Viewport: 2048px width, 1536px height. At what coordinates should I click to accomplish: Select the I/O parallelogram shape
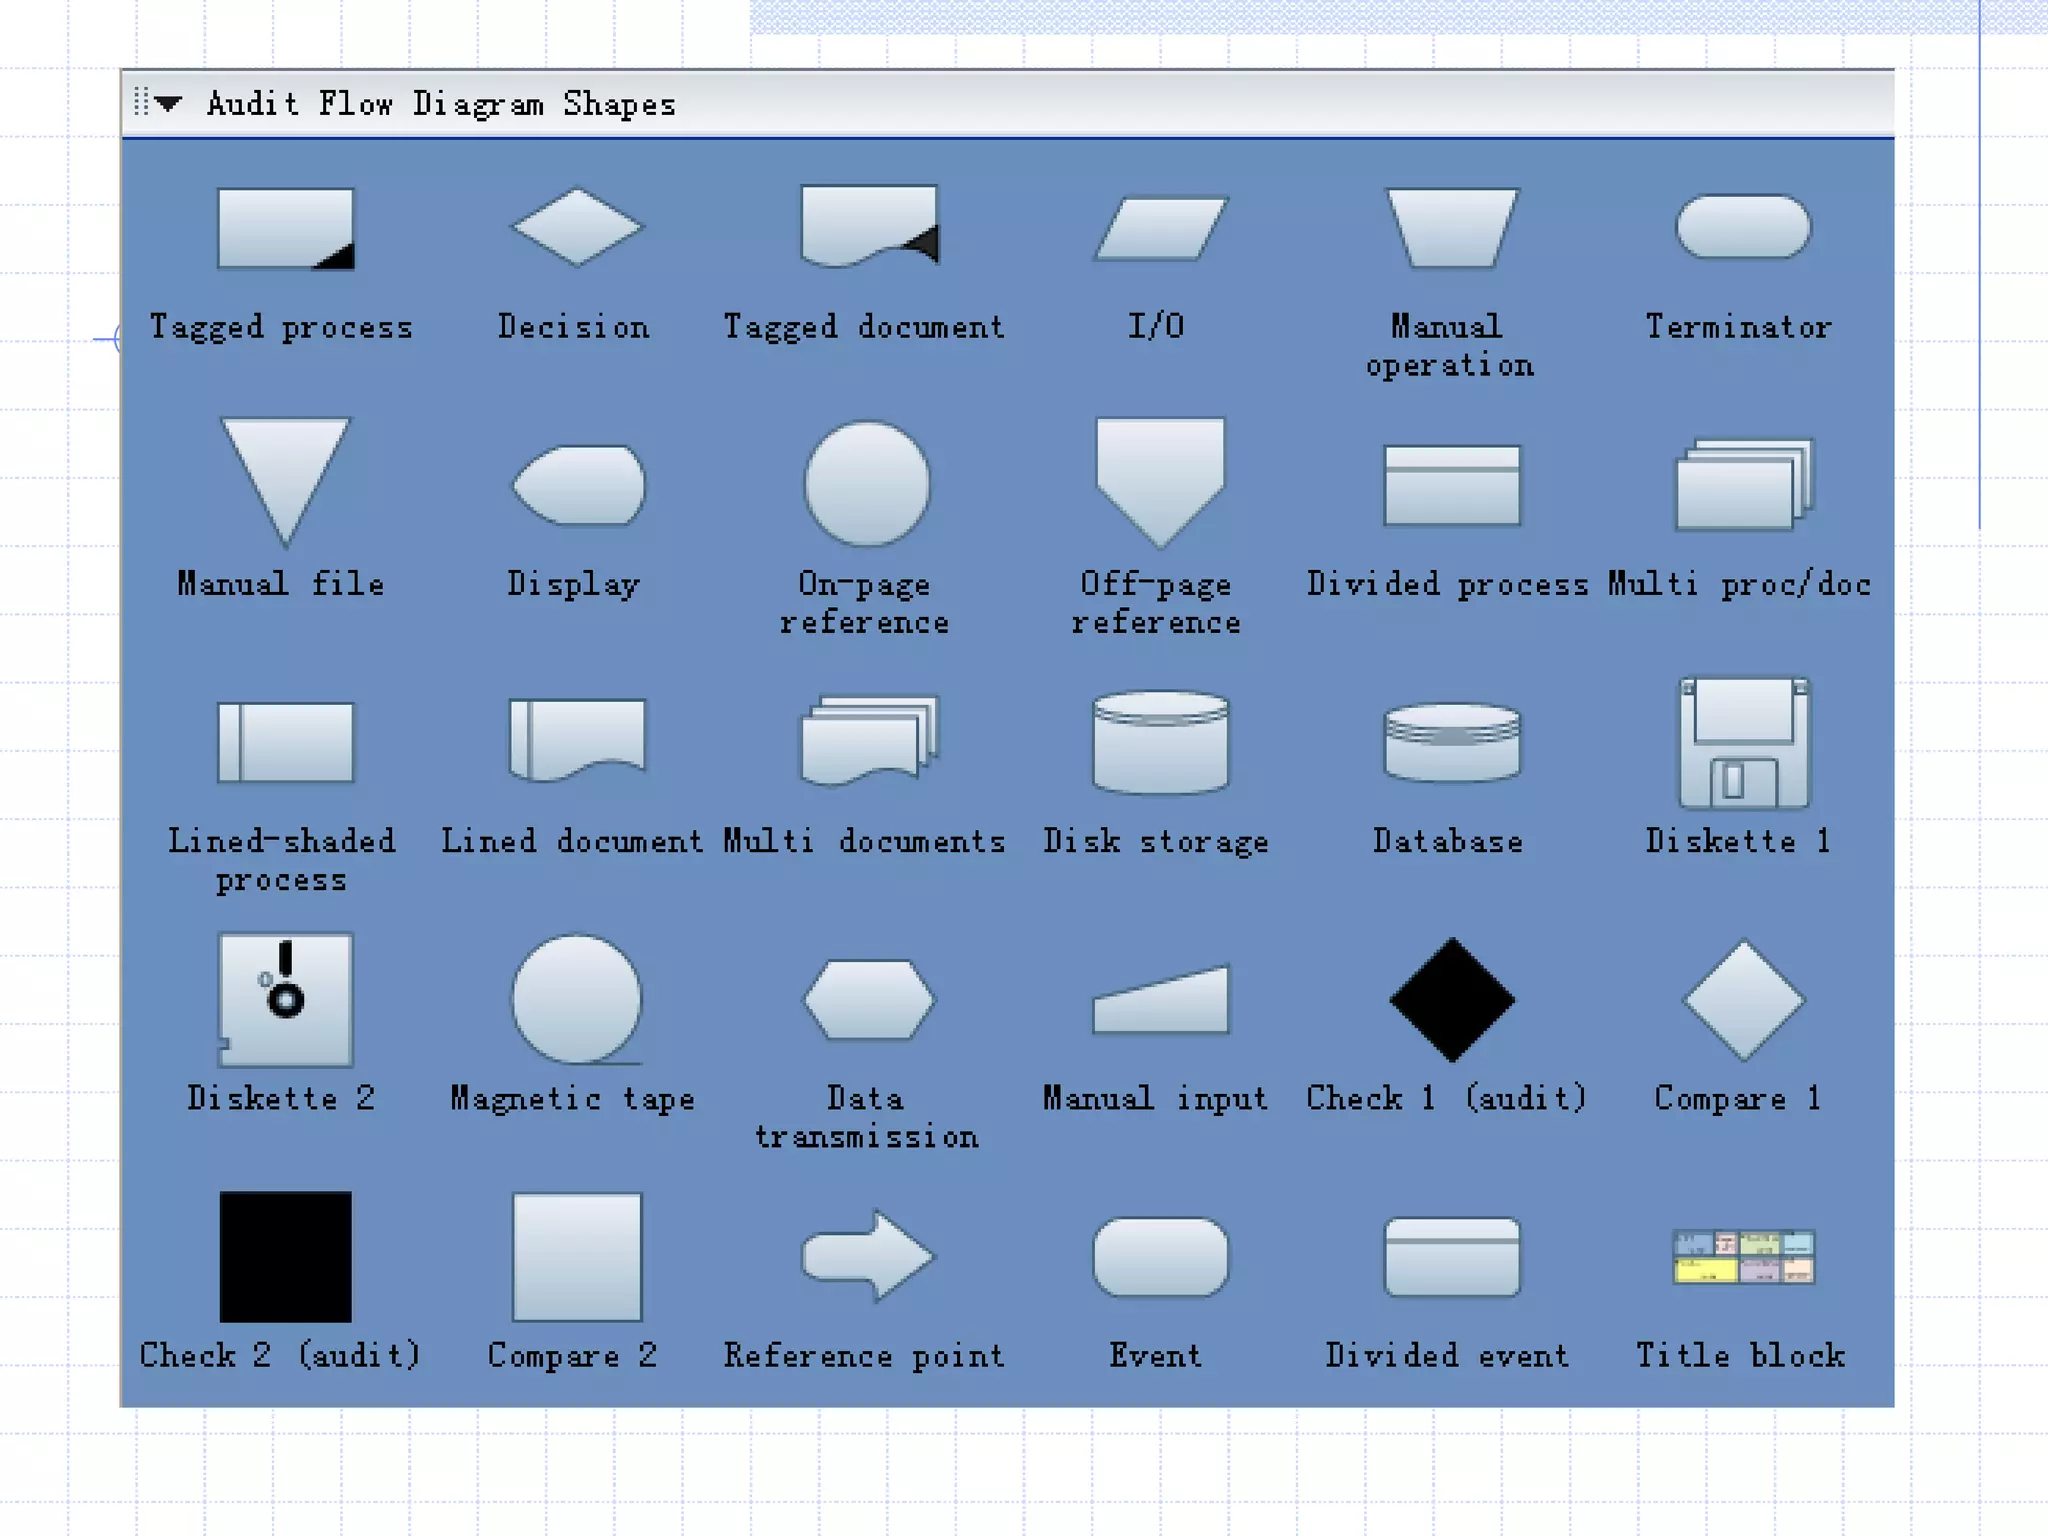point(1160,228)
